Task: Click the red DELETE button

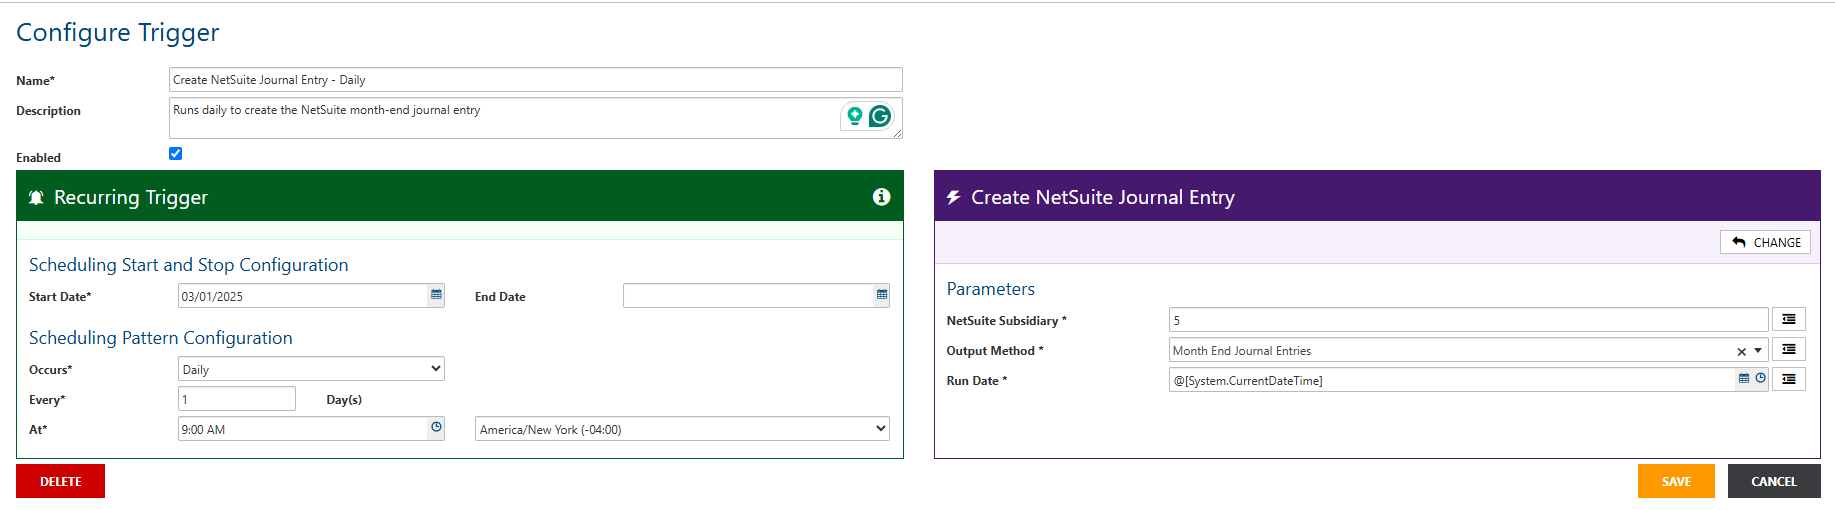Action: (x=60, y=481)
